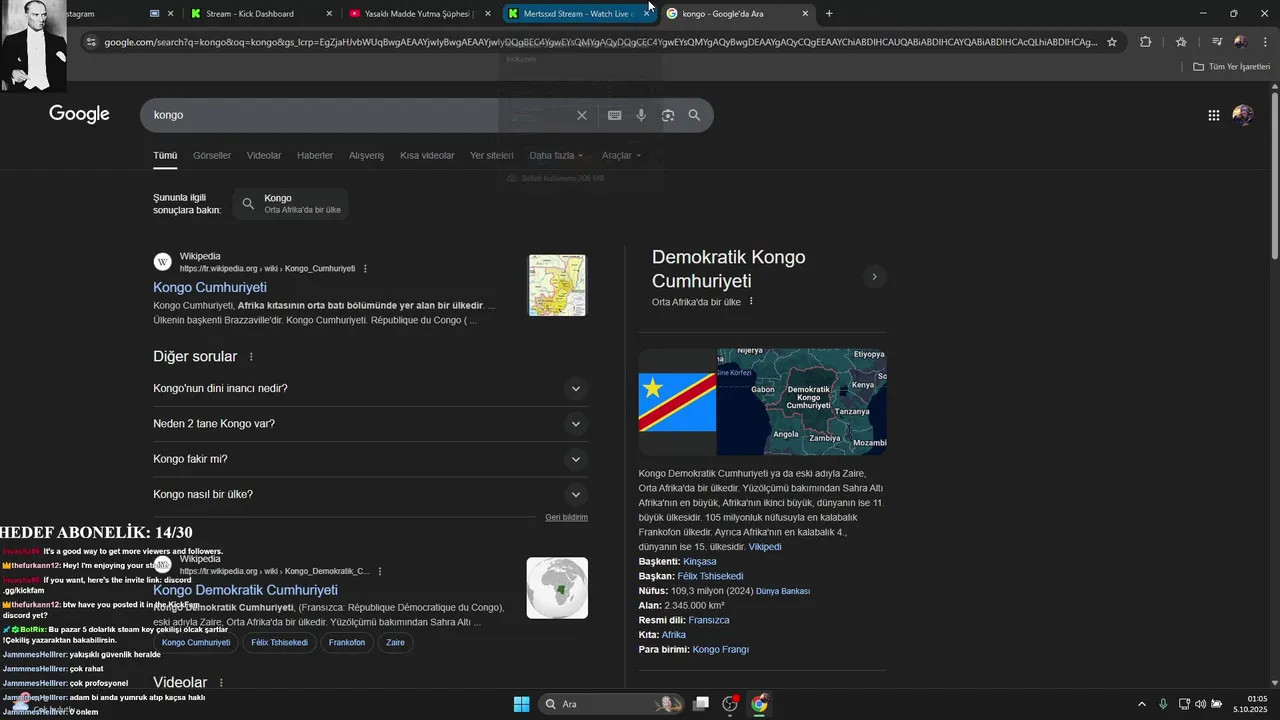
Task: Open more options beside Orta Afrika'da bir ülke
Action: click(x=751, y=302)
